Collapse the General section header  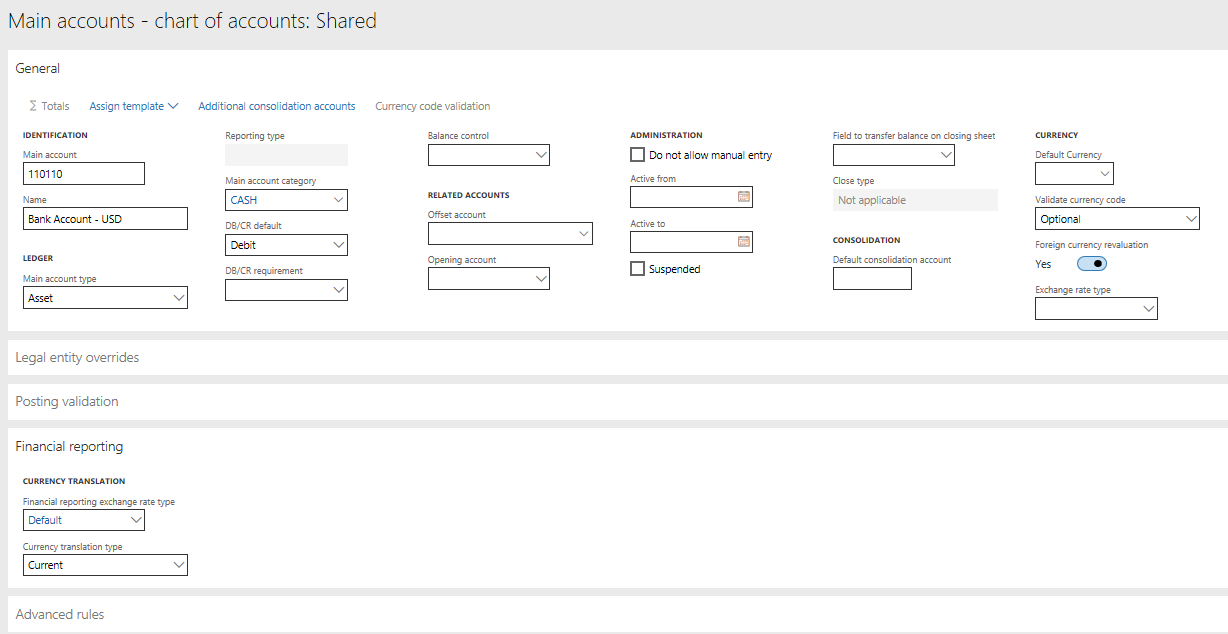point(38,69)
